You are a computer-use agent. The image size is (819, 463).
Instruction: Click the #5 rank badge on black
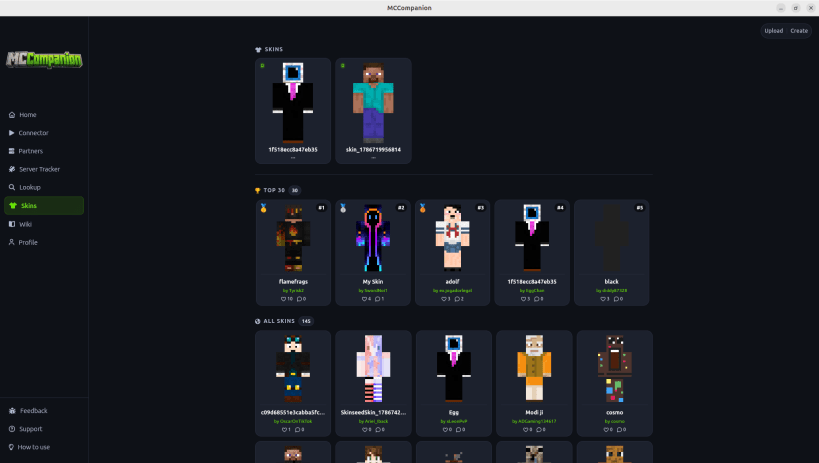[639, 207]
